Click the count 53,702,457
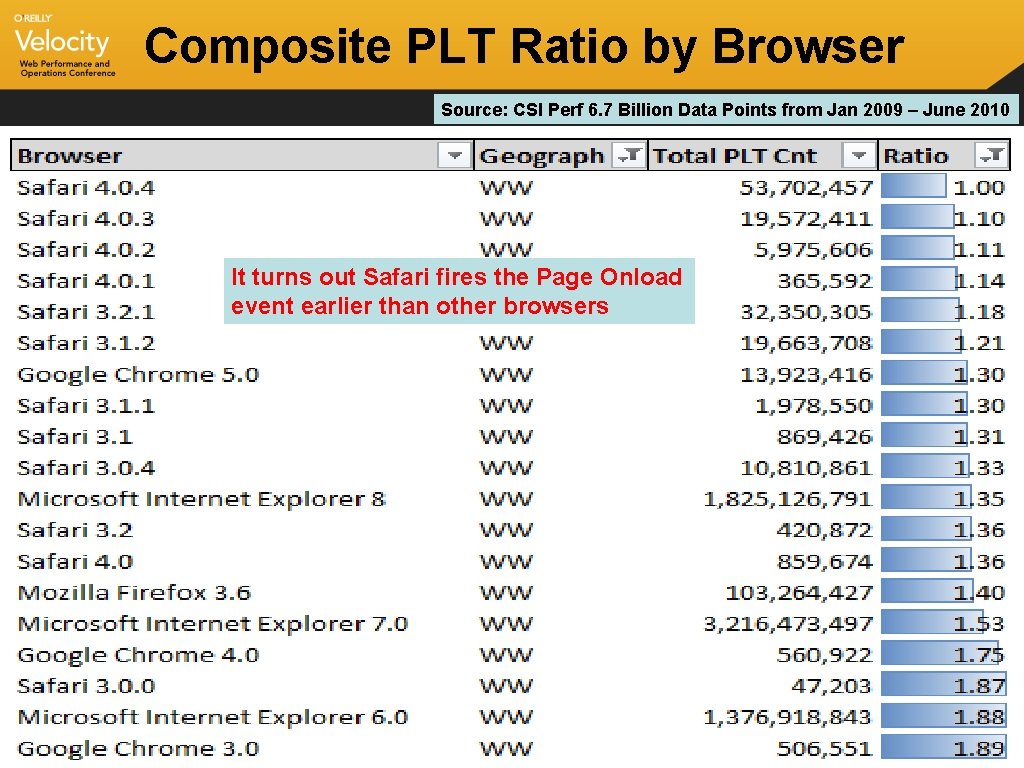 [807, 189]
